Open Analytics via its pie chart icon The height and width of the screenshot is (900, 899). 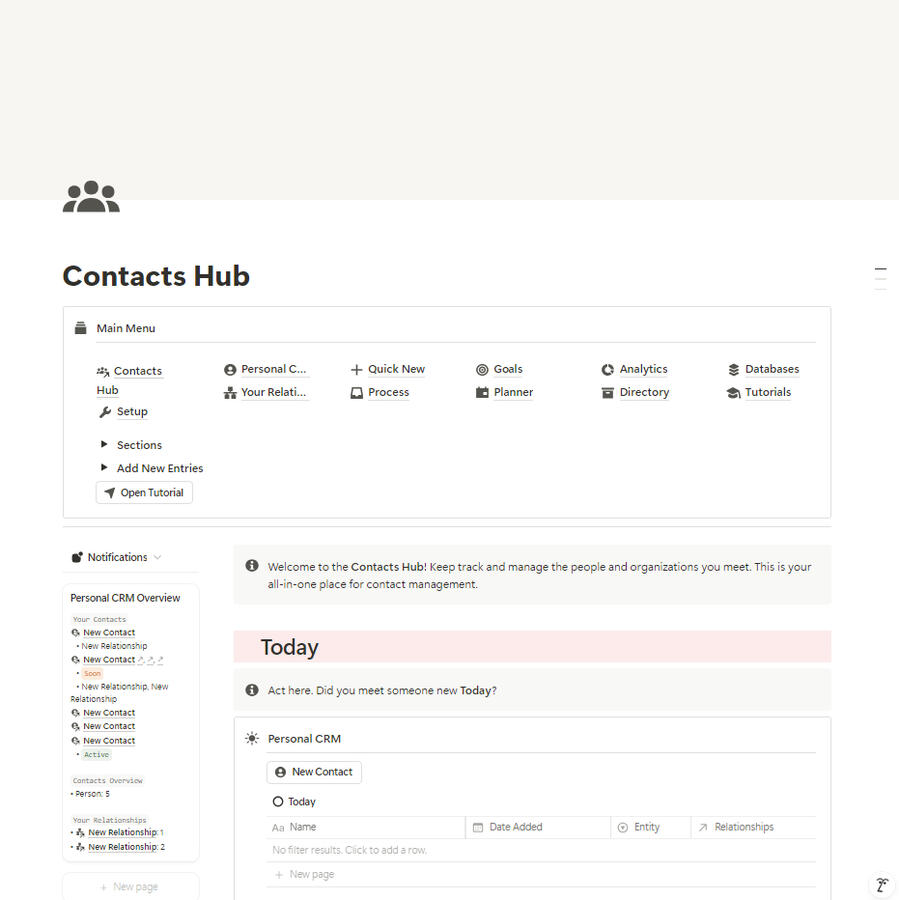[x=607, y=370]
